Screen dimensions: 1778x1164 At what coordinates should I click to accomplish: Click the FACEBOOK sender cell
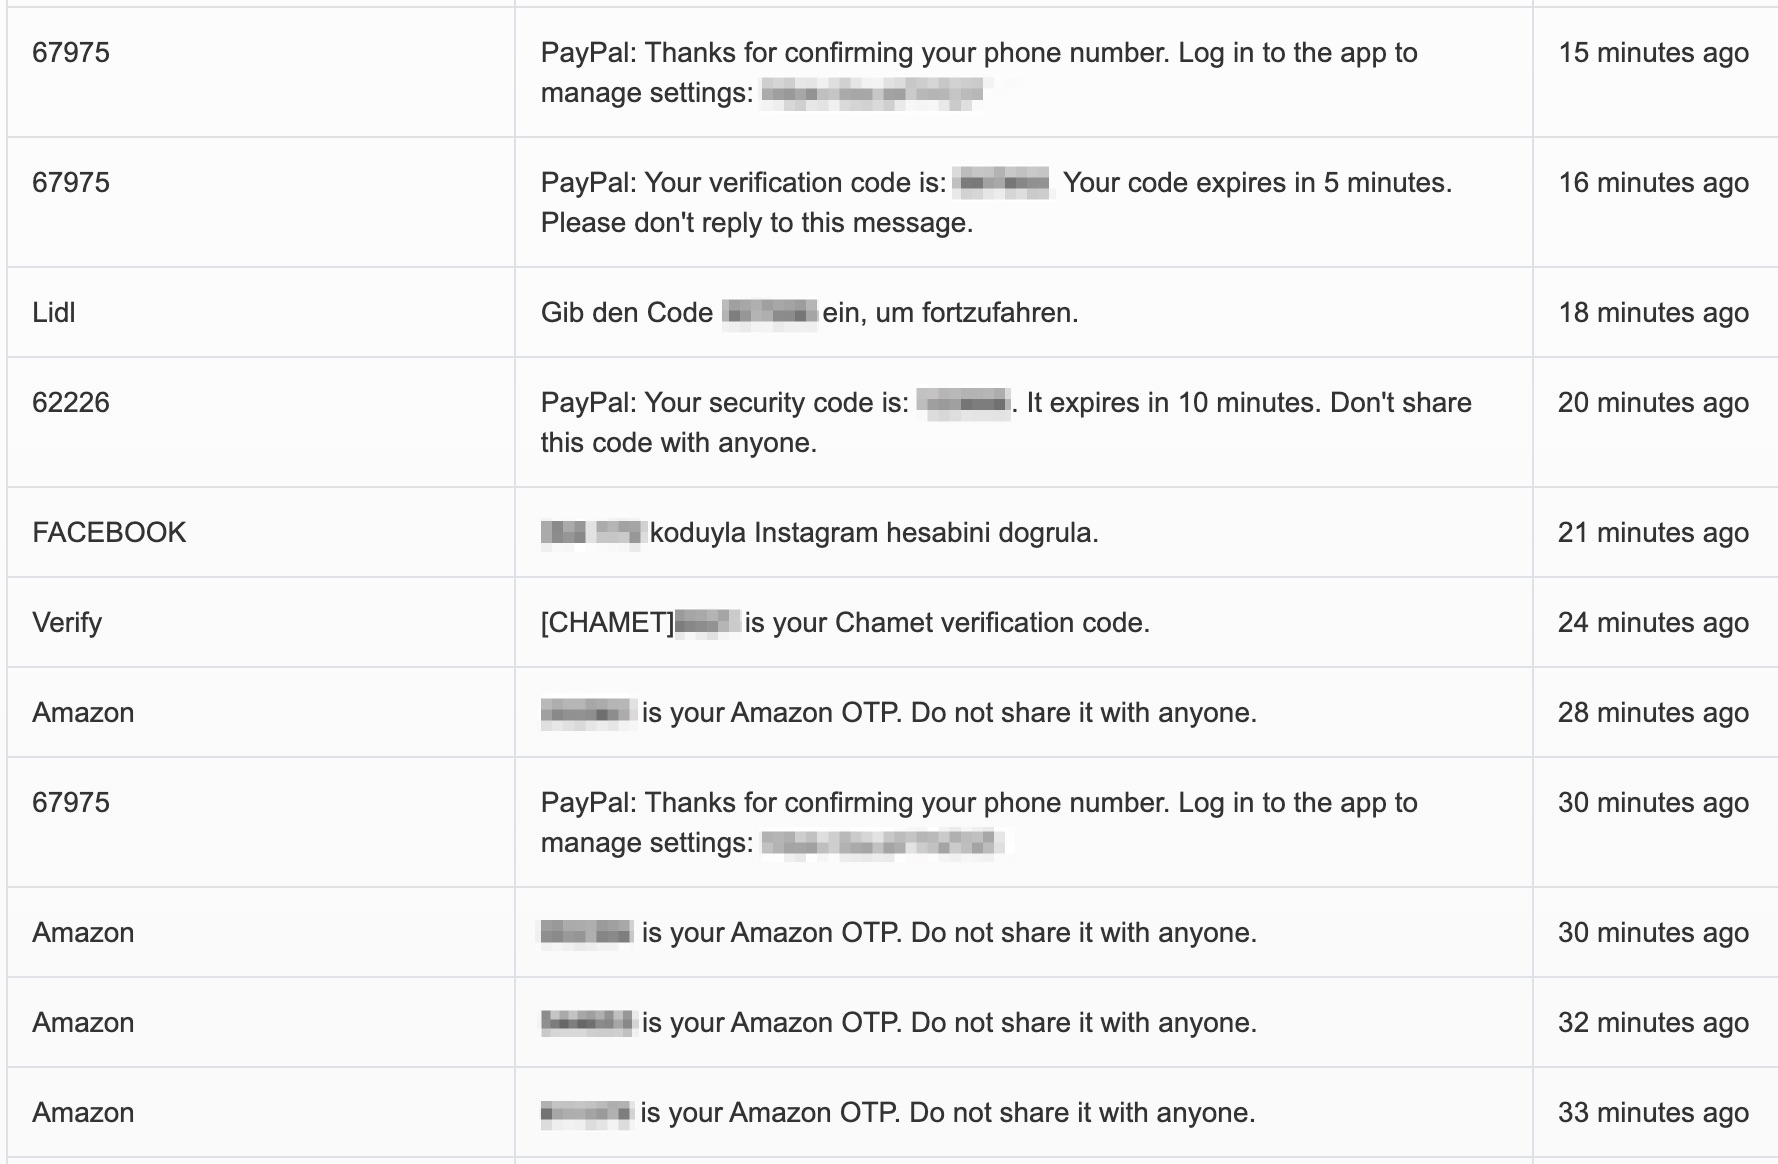point(109,533)
